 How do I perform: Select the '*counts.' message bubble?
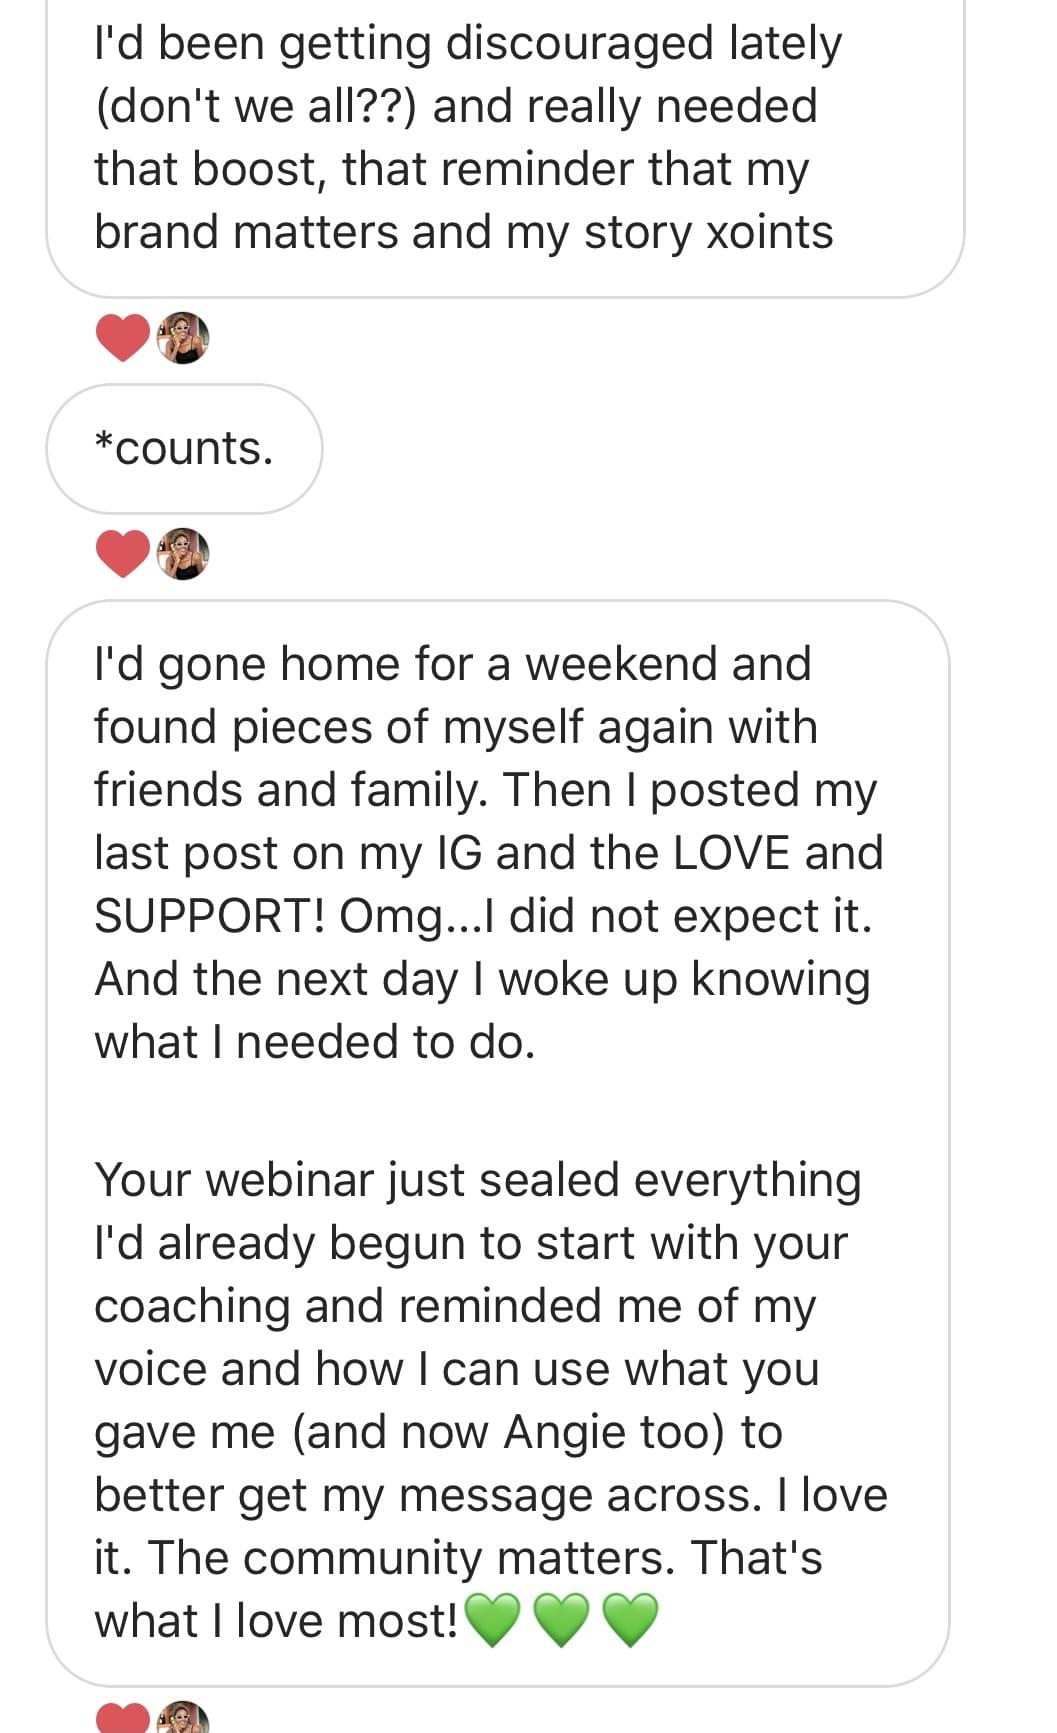[184, 449]
